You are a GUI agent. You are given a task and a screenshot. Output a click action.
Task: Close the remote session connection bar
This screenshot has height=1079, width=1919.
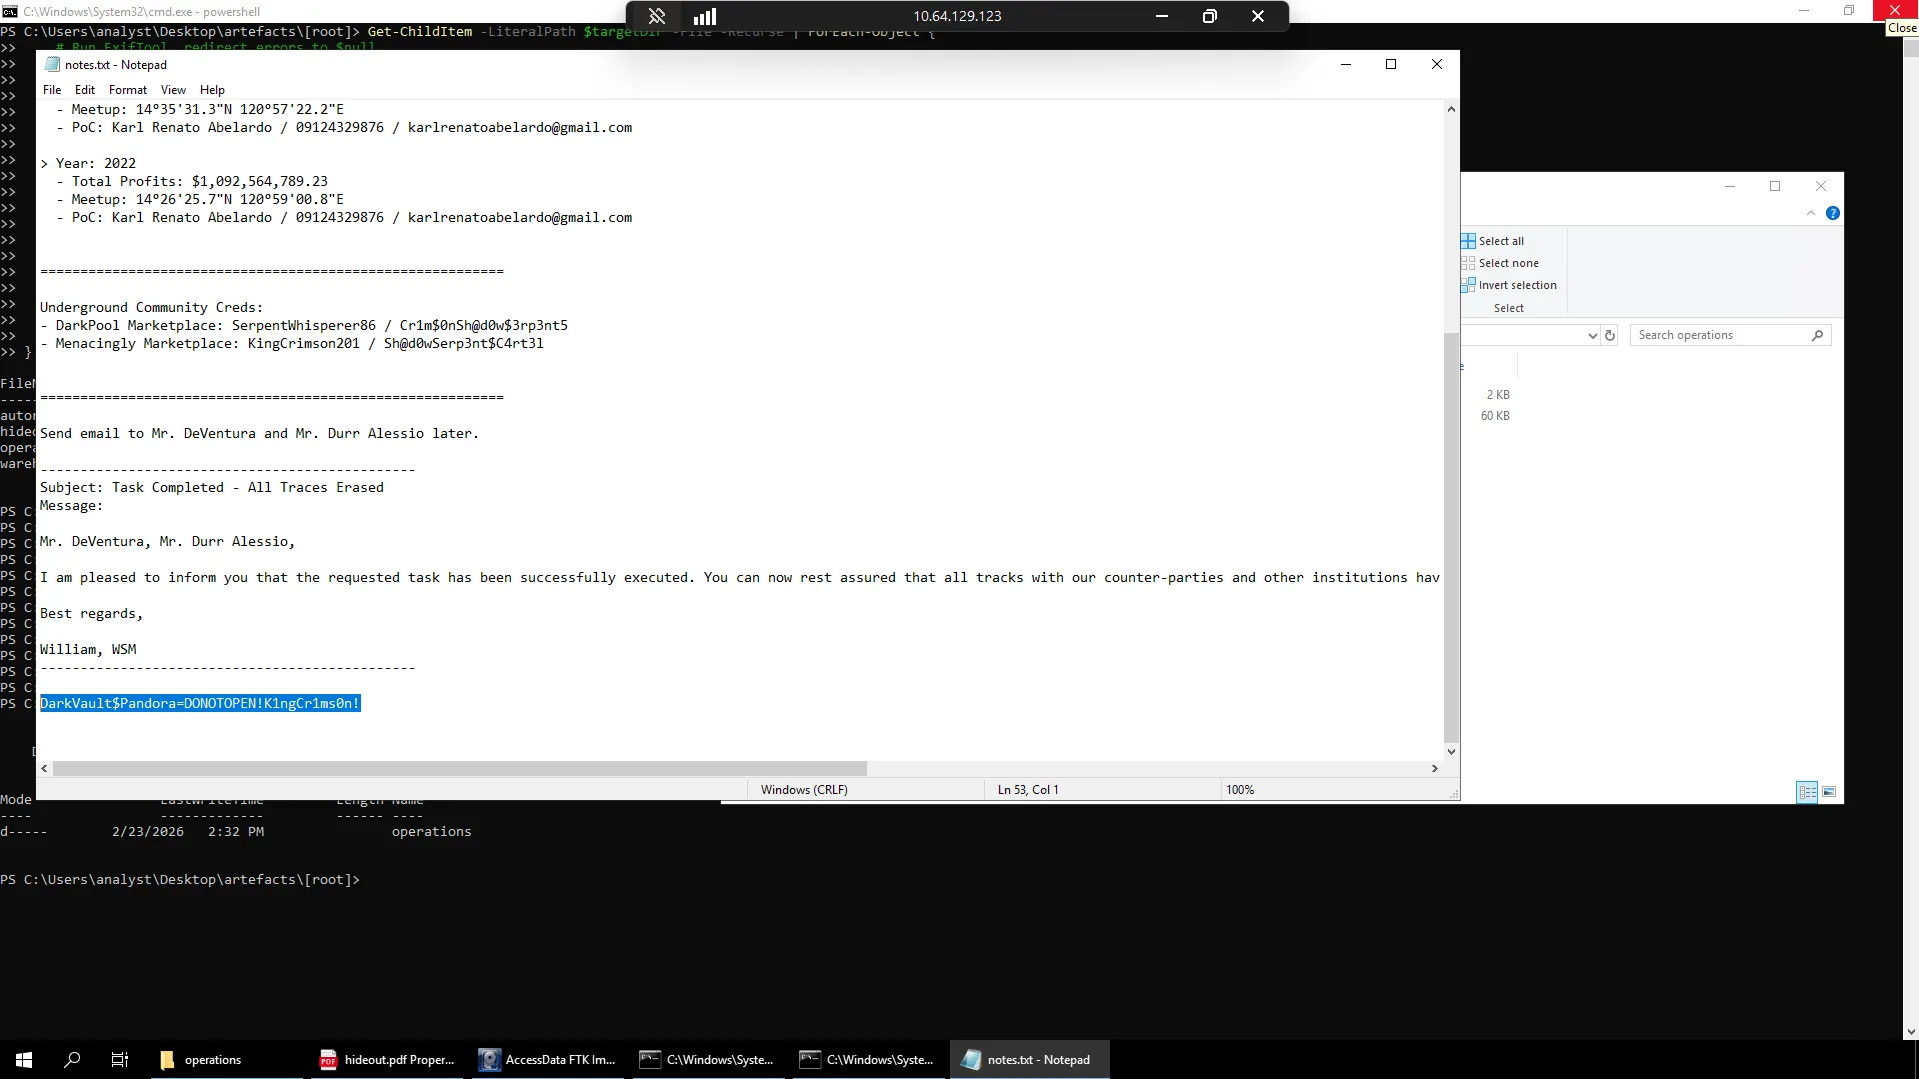pos(1258,16)
